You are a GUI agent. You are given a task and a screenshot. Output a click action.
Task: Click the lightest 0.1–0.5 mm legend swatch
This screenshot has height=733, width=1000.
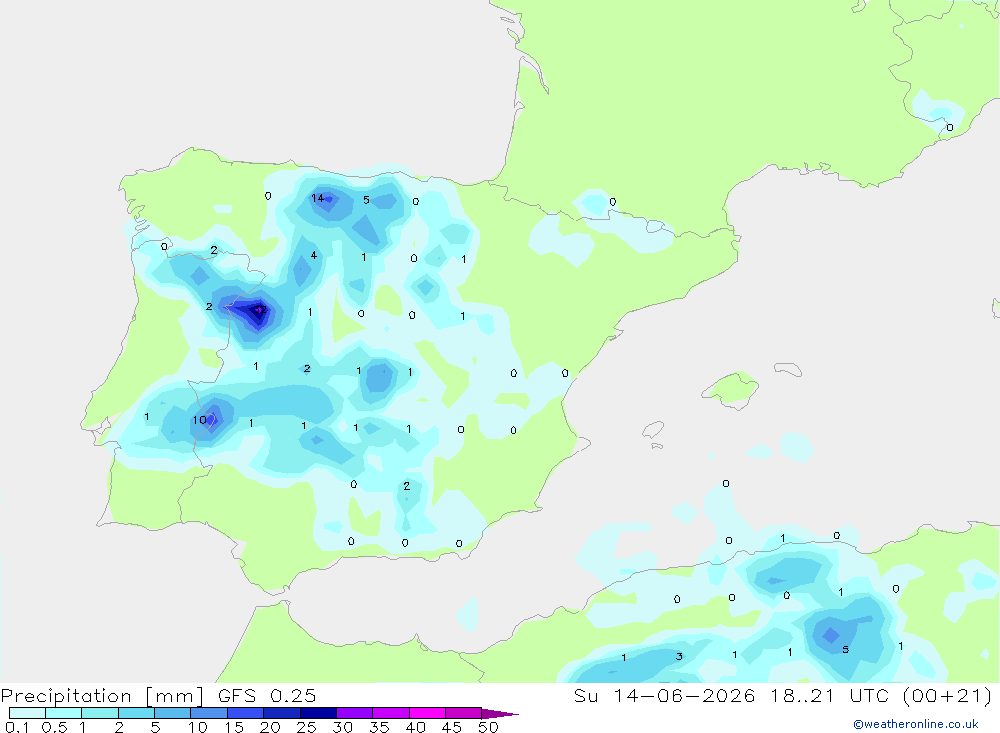[x=27, y=713]
